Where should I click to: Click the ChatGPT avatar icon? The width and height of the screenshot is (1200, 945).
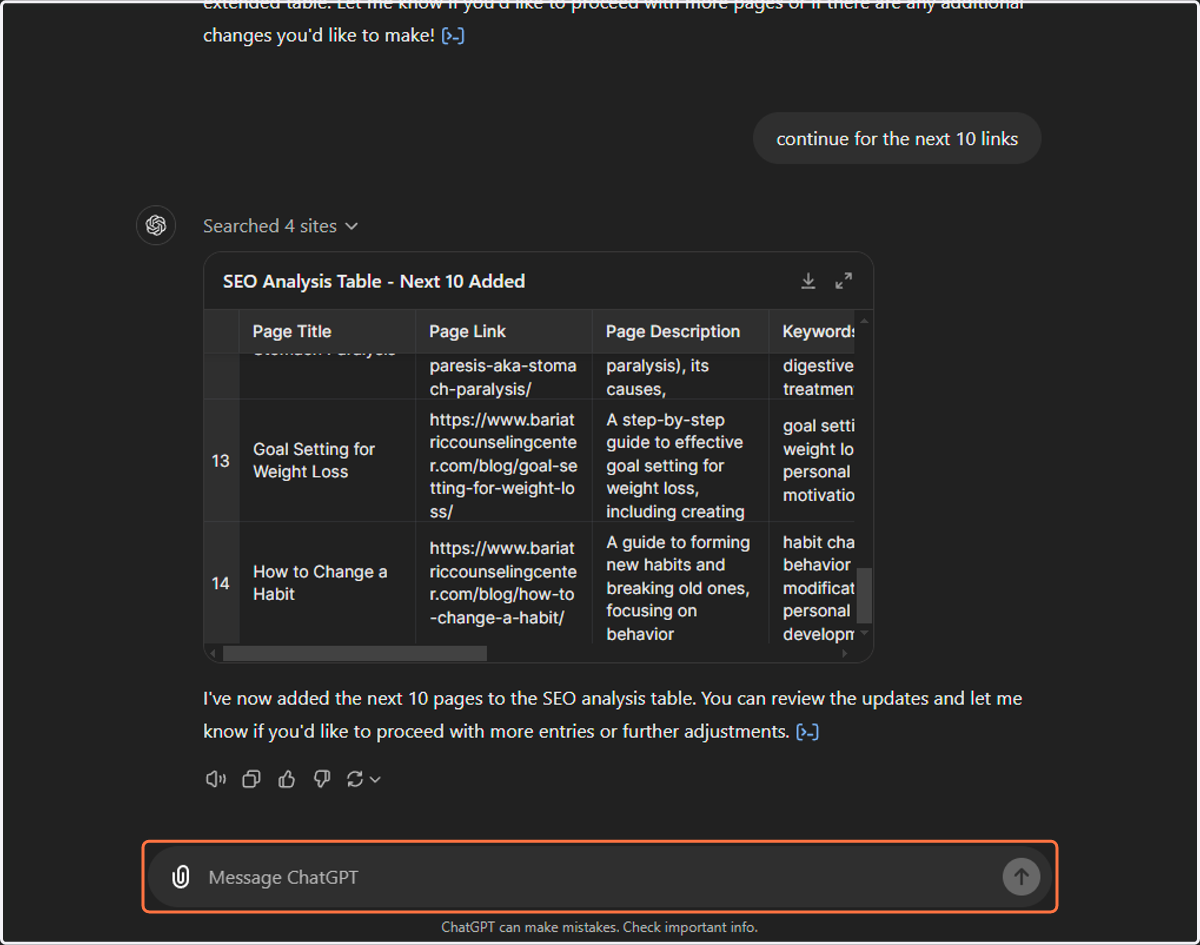[x=156, y=225]
